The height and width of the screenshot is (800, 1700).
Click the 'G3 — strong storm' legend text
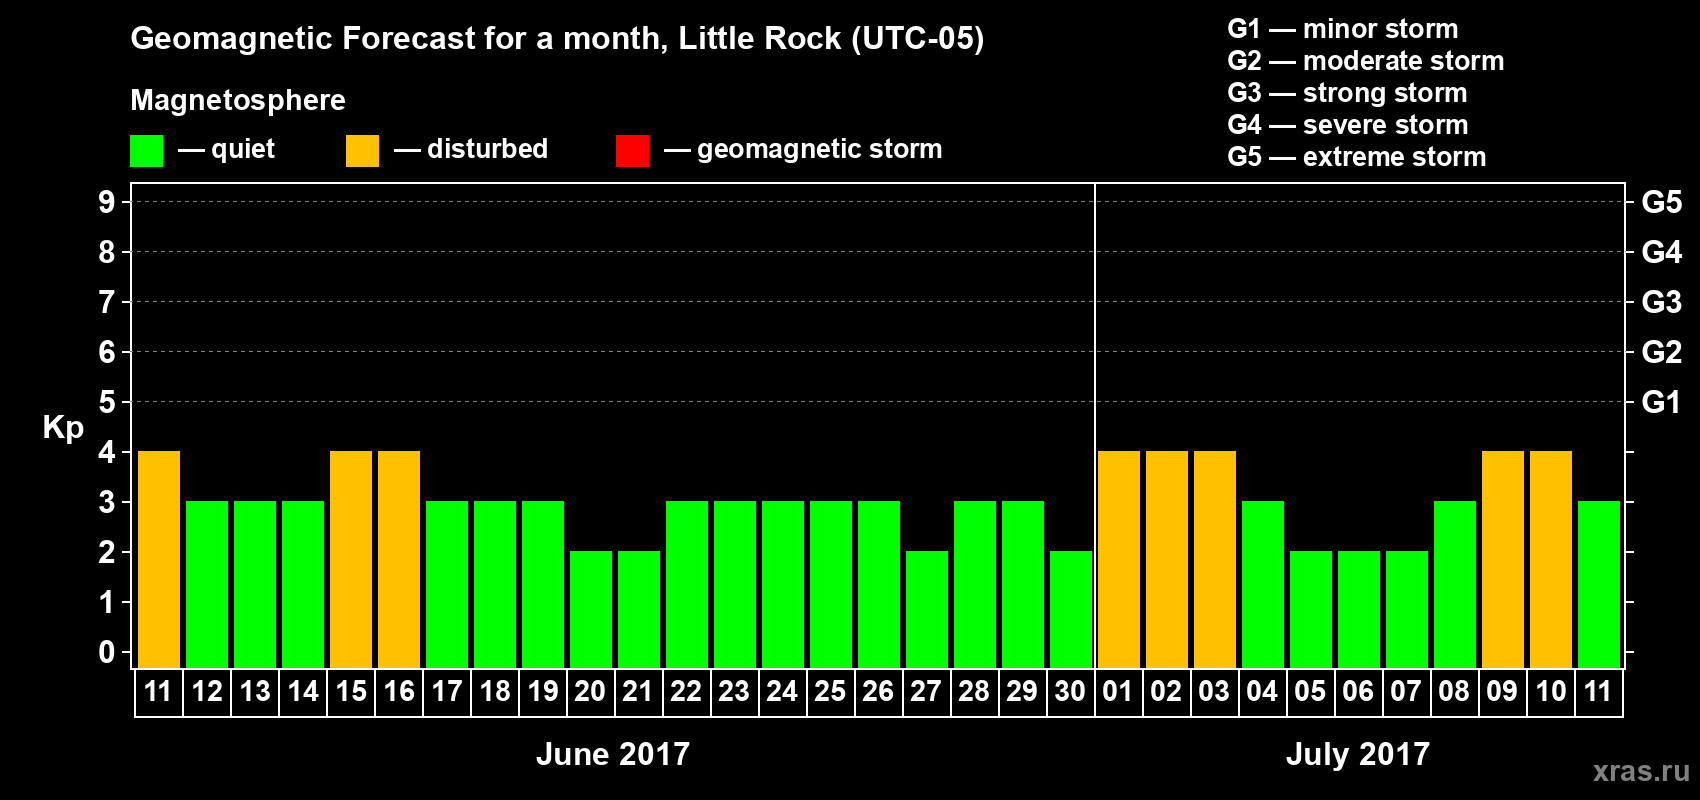1347,93
